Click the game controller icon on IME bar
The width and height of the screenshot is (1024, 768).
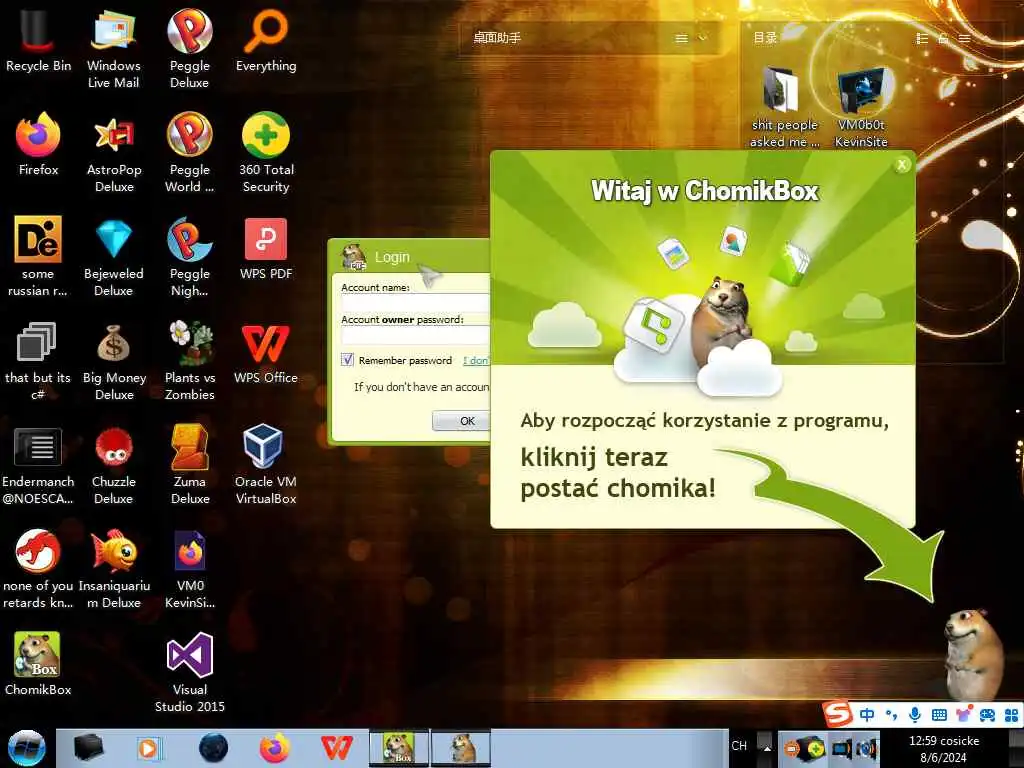(987, 715)
